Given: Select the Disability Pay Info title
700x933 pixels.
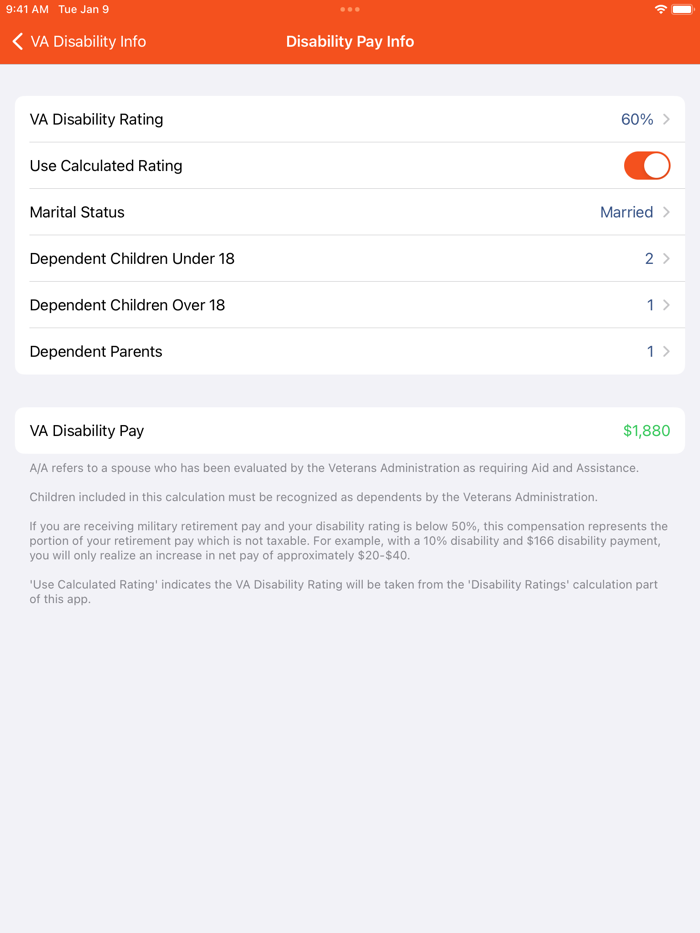Looking at the screenshot, I should click(350, 42).
